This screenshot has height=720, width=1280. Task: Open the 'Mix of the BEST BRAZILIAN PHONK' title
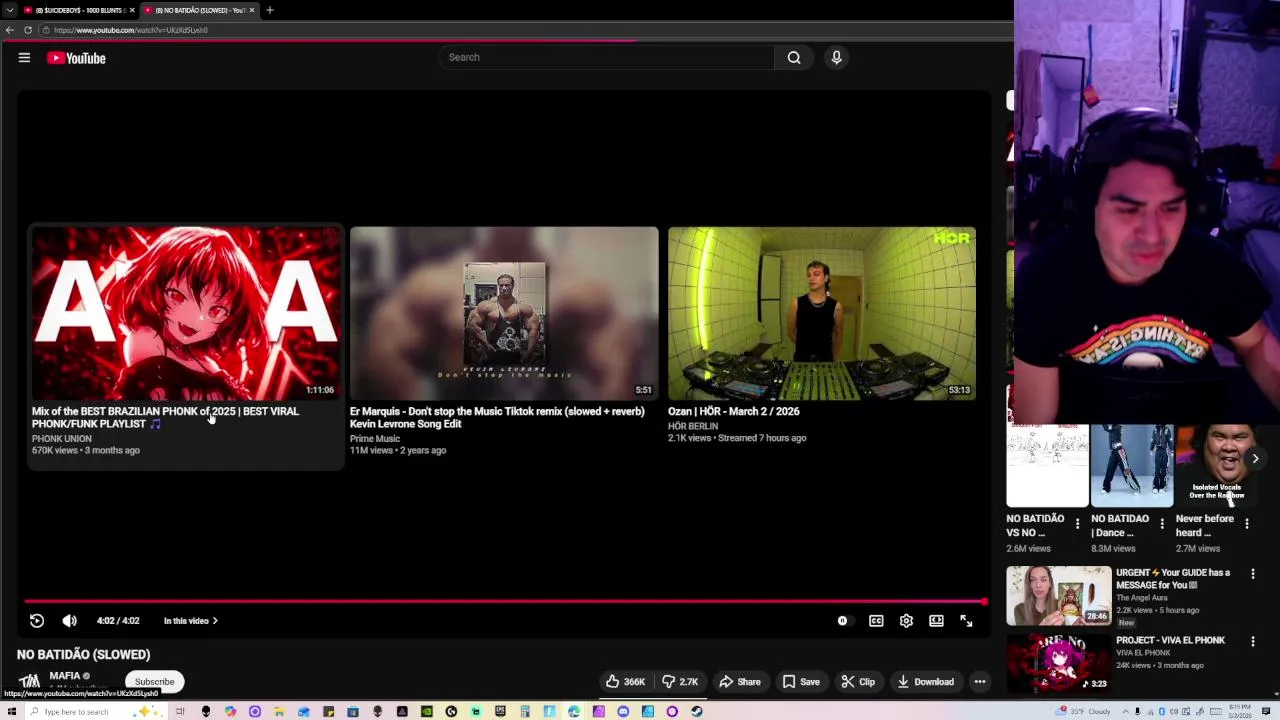(x=165, y=417)
